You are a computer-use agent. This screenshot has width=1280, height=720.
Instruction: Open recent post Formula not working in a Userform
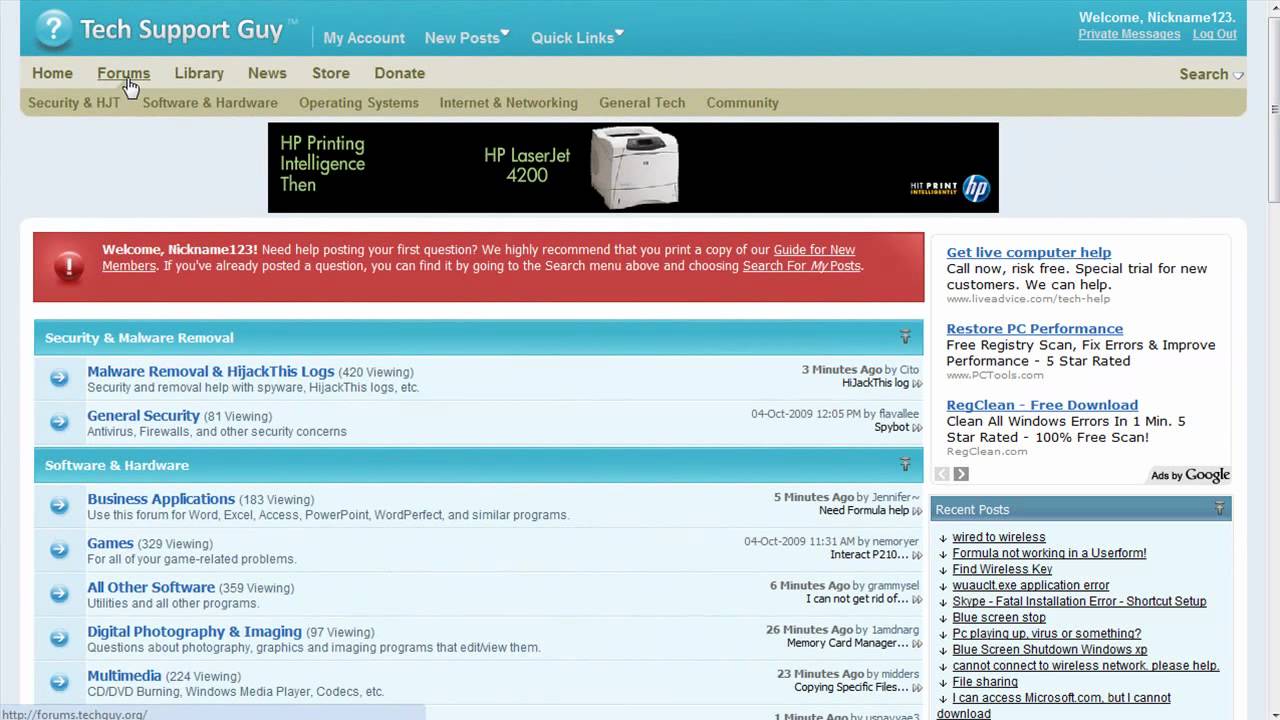tap(1049, 553)
